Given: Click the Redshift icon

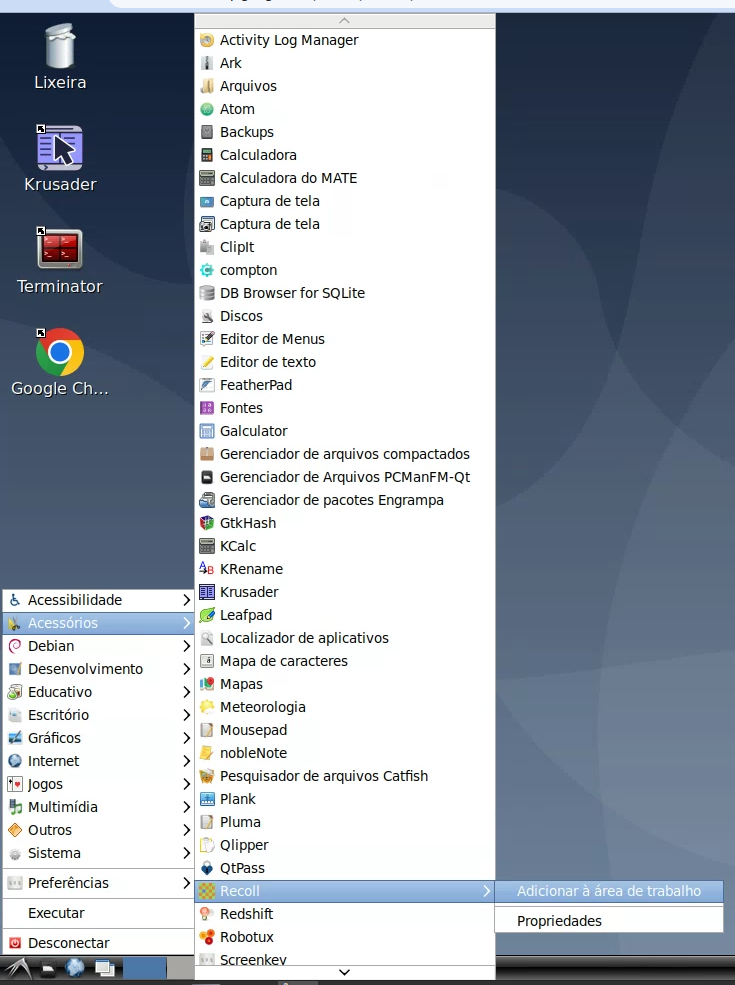Looking at the screenshot, I should [x=207, y=914].
